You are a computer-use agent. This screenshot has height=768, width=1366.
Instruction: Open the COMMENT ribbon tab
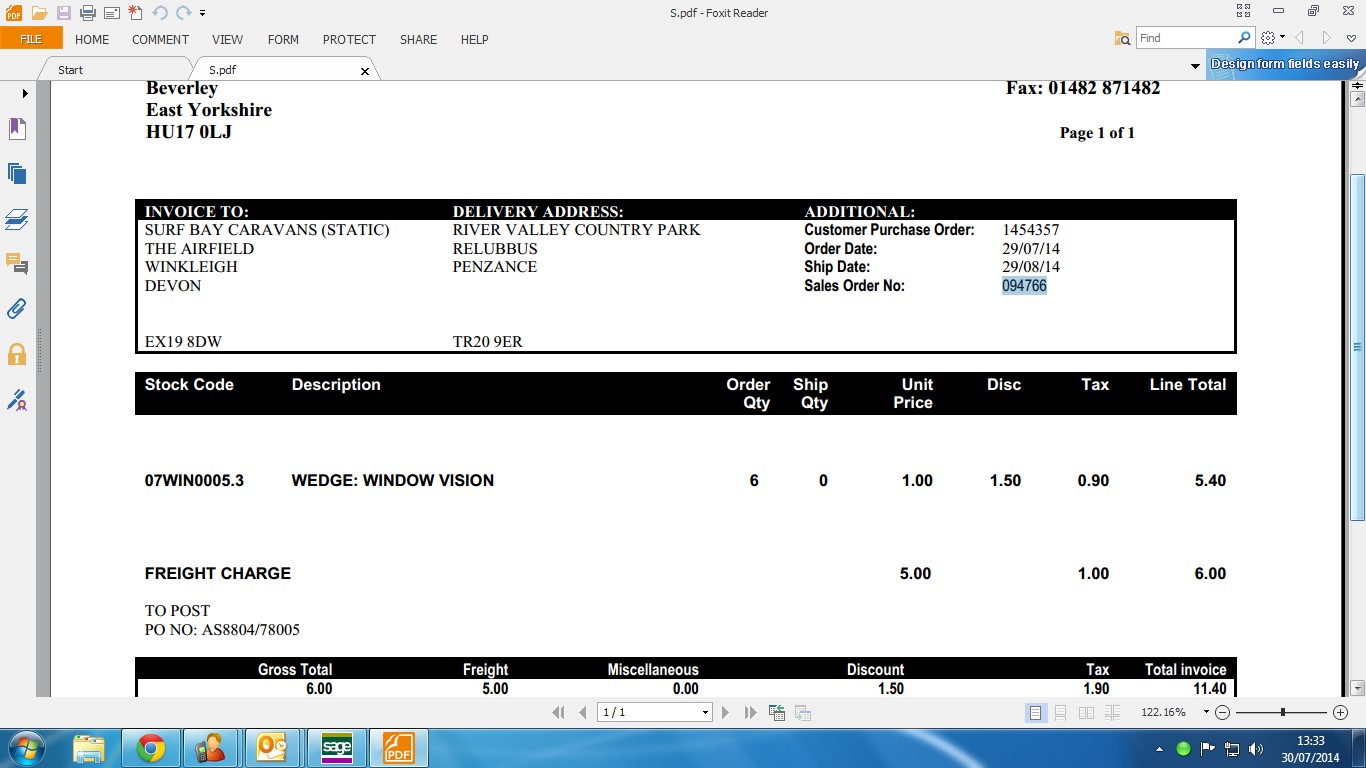160,40
